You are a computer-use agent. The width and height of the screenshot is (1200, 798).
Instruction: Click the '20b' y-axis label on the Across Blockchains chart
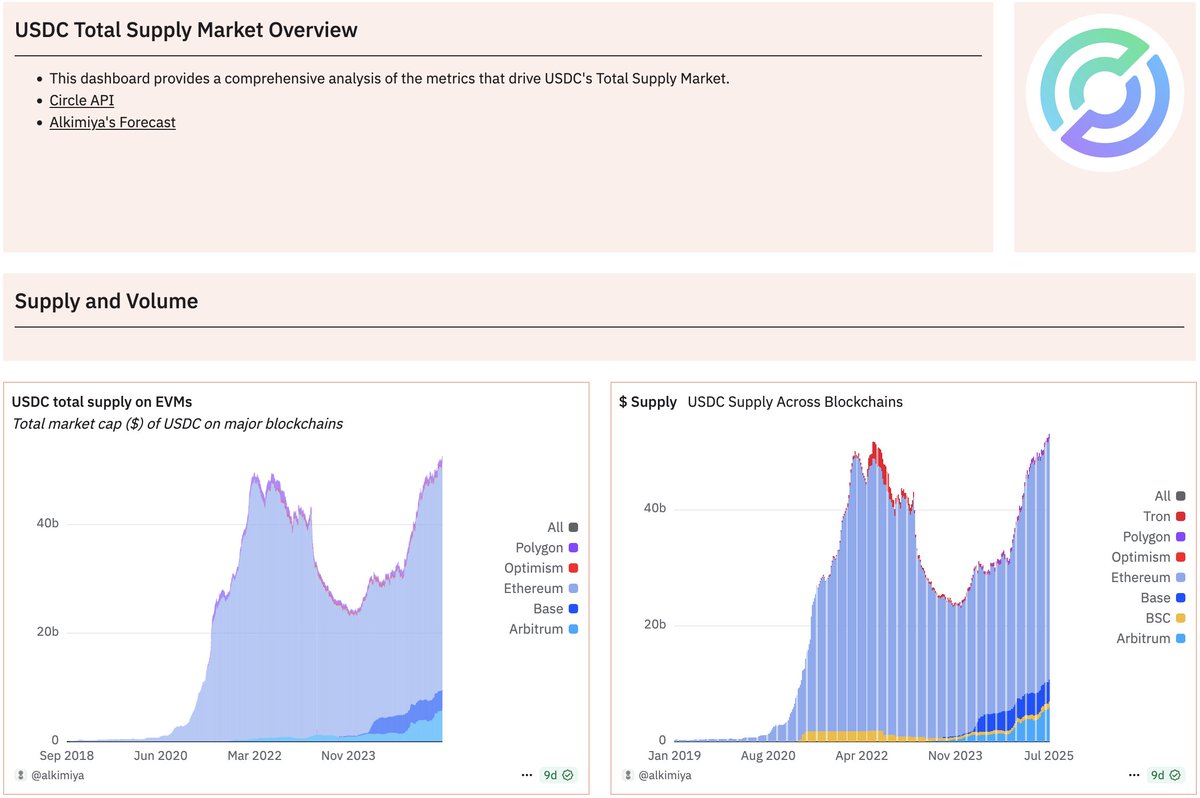click(655, 625)
